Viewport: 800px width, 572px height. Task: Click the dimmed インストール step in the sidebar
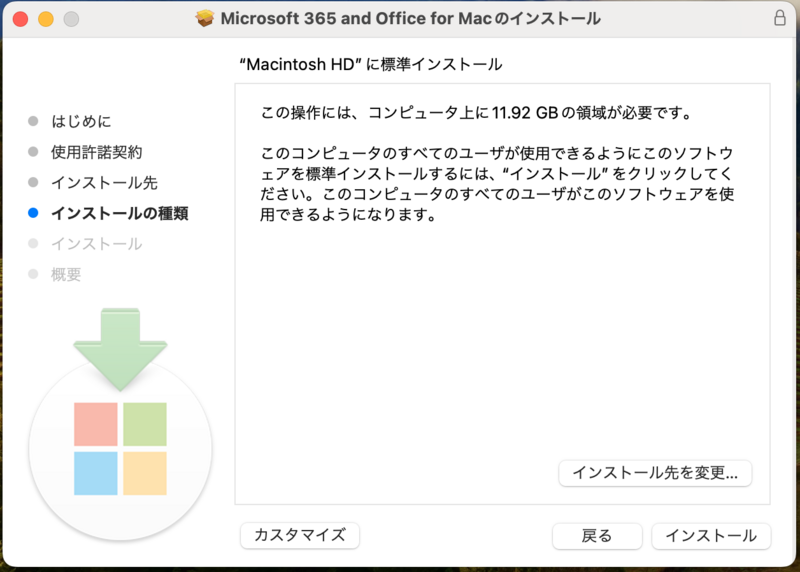[96, 244]
